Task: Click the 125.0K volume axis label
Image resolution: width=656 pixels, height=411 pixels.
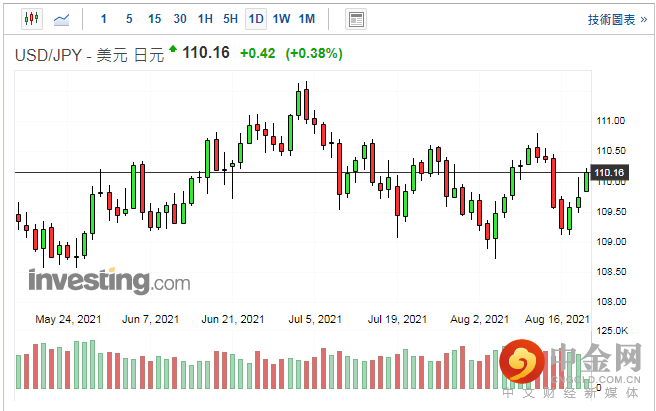Action: [x=611, y=332]
